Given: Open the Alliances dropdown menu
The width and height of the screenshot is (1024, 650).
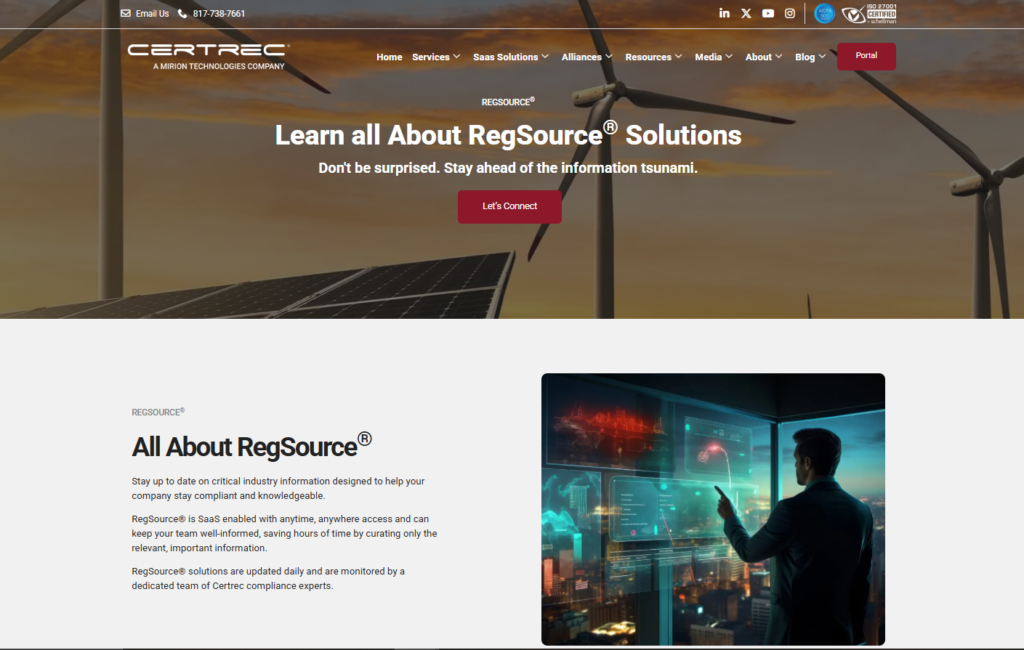Looking at the screenshot, I should click(x=587, y=57).
